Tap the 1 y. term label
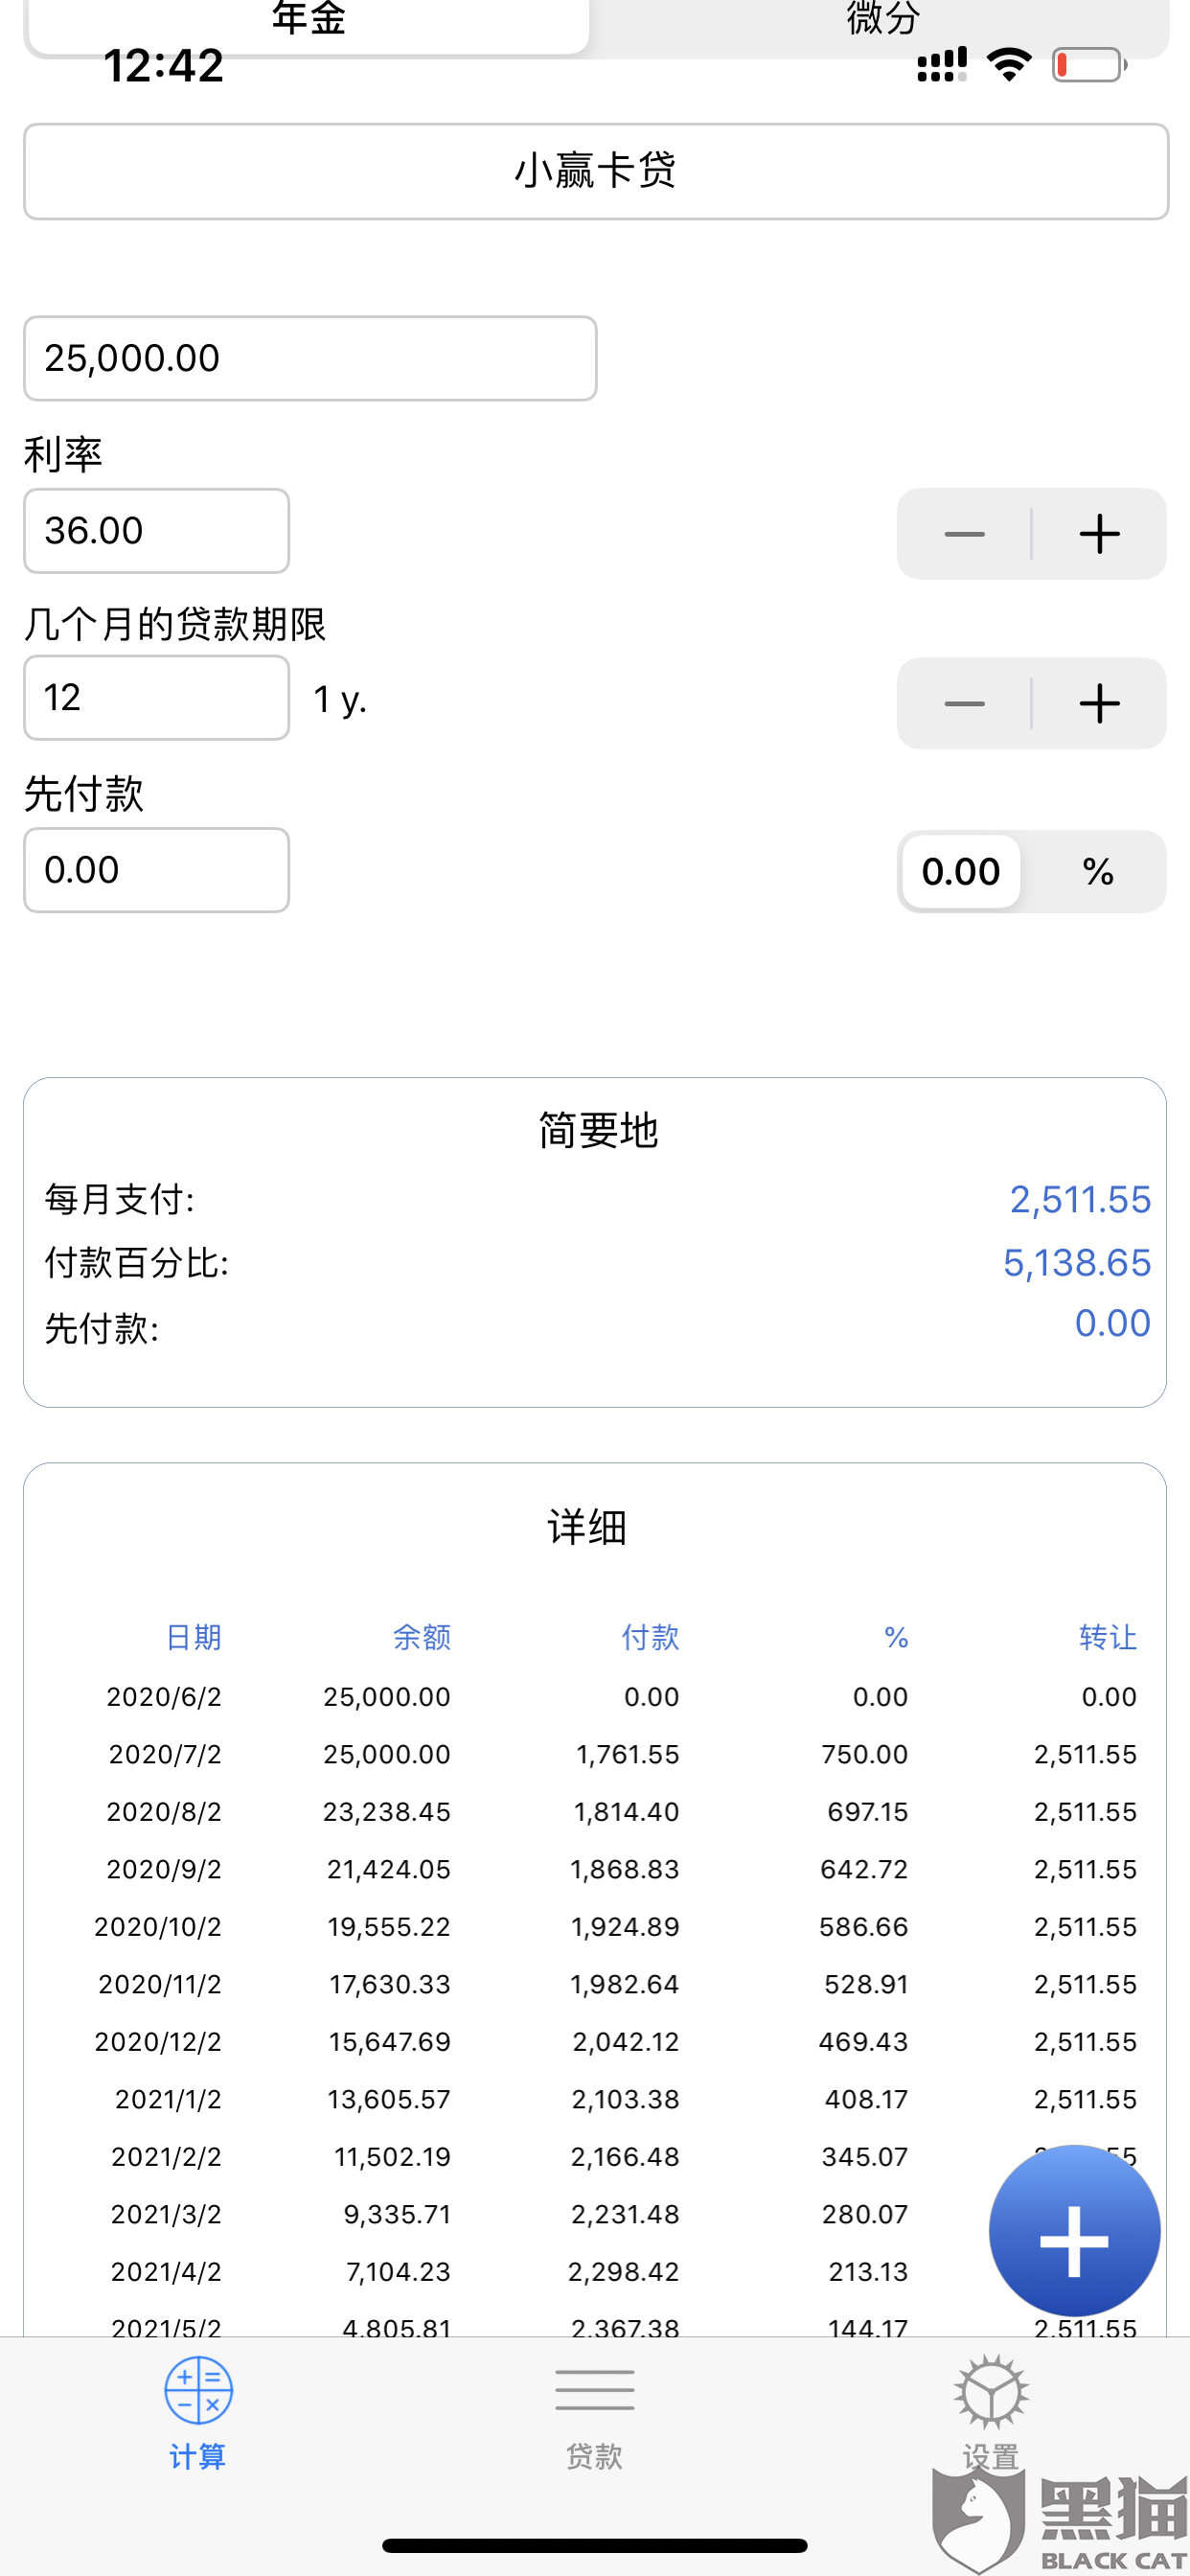1190x2576 pixels. [x=340, y=699]
